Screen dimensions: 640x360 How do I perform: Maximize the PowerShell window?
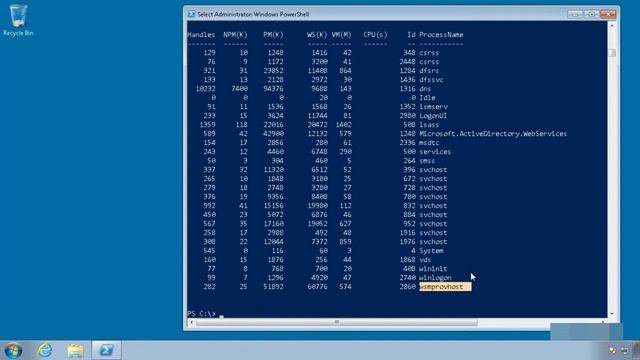(x=591, y=14)
